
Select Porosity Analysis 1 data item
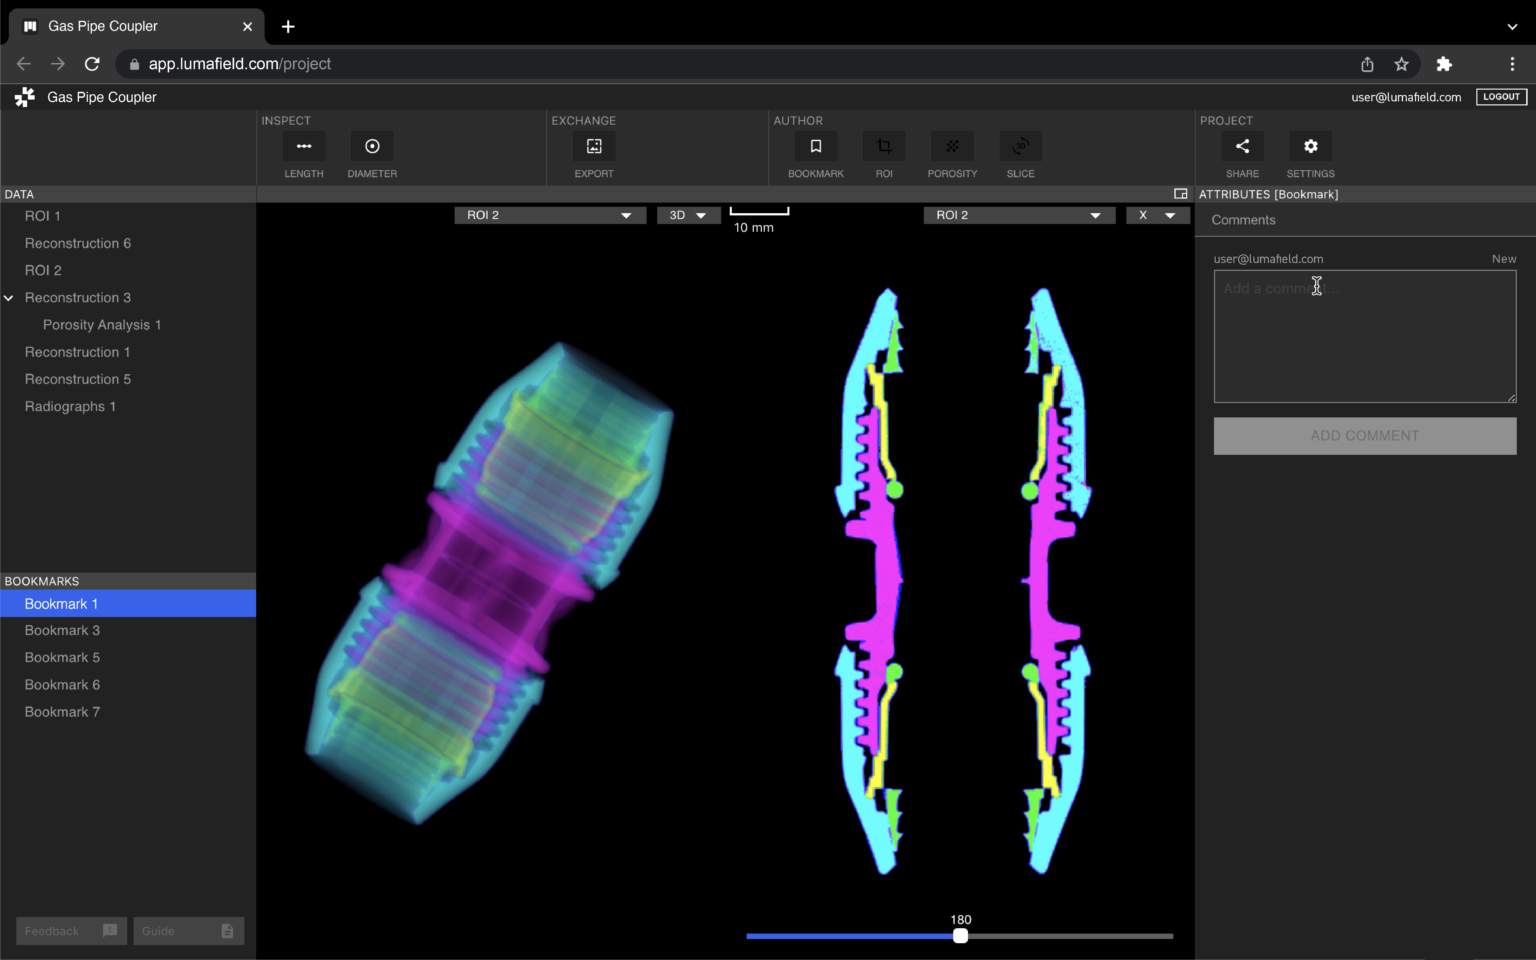click(x=102, y=325)
